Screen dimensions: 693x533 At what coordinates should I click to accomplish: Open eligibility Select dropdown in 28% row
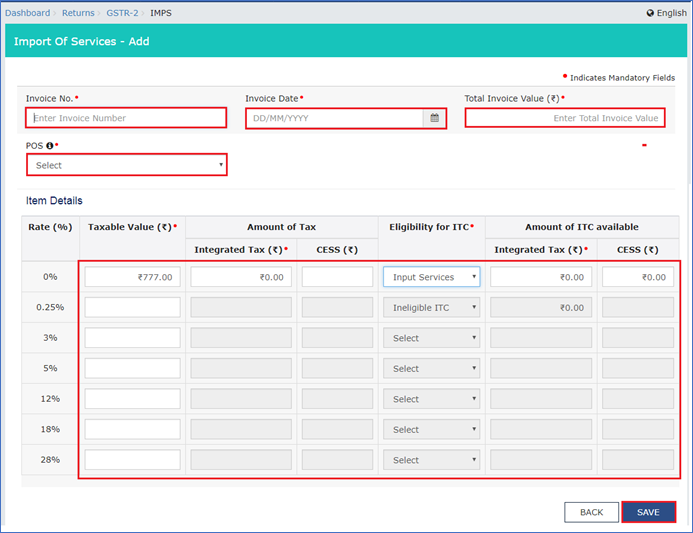tap(432, 460)
